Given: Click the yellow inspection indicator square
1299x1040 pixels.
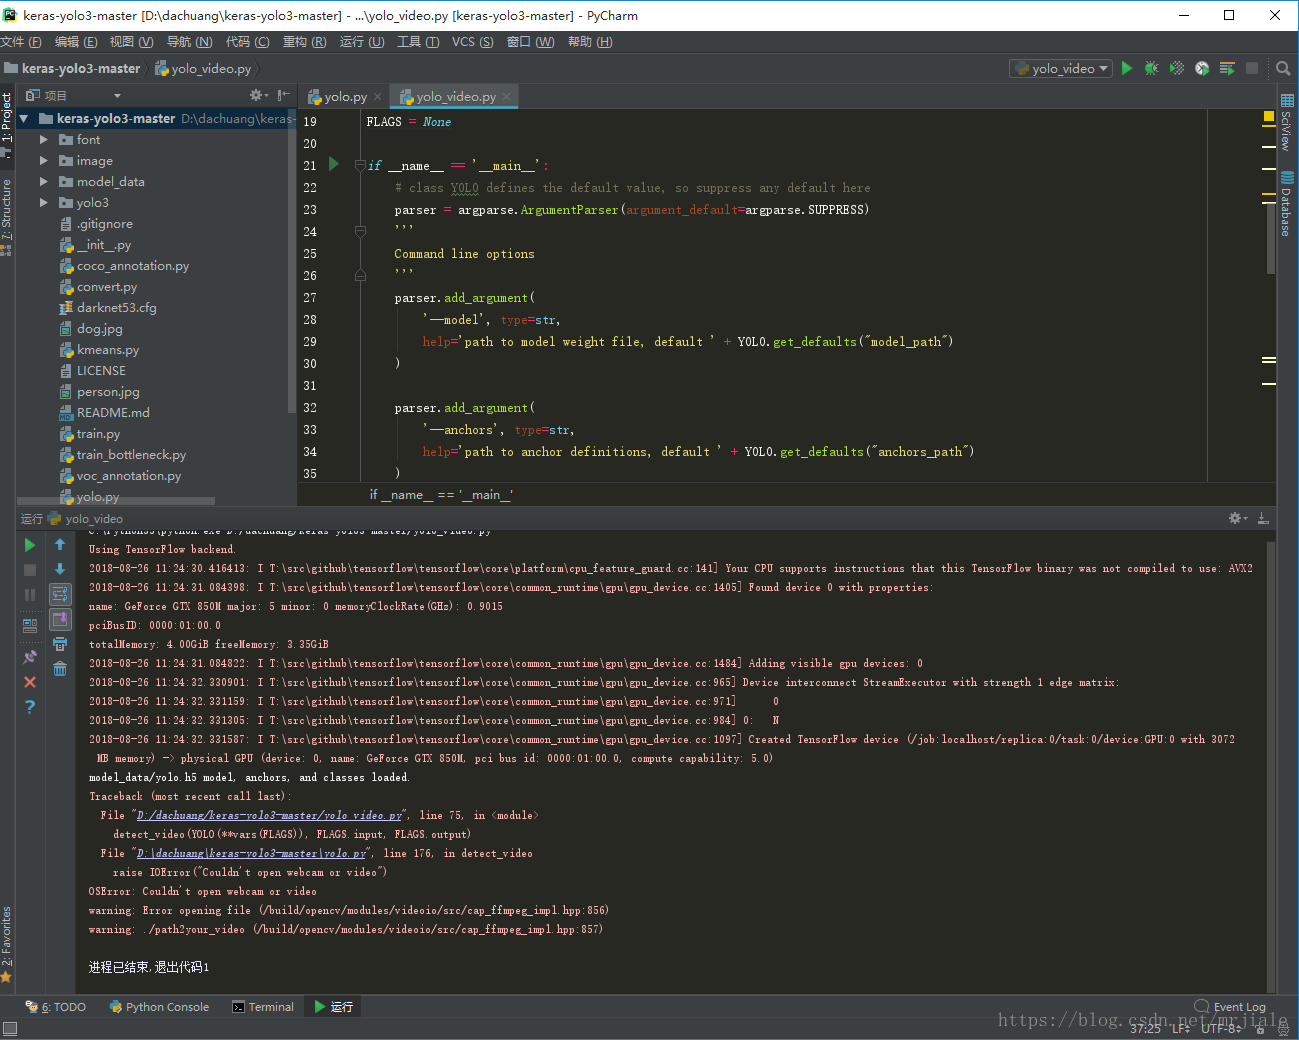Looking at the screenshot, I should tap(1268, 117).
